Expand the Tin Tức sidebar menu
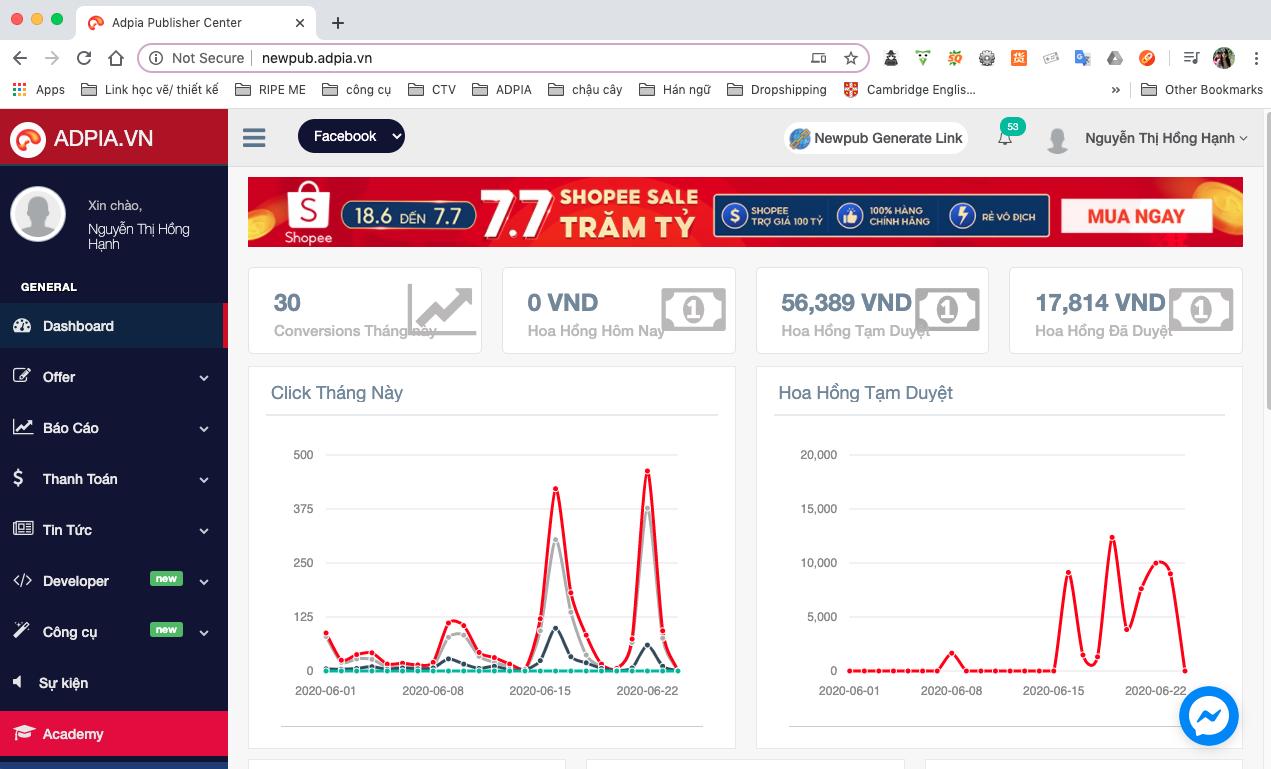 (x=113, y=530)
